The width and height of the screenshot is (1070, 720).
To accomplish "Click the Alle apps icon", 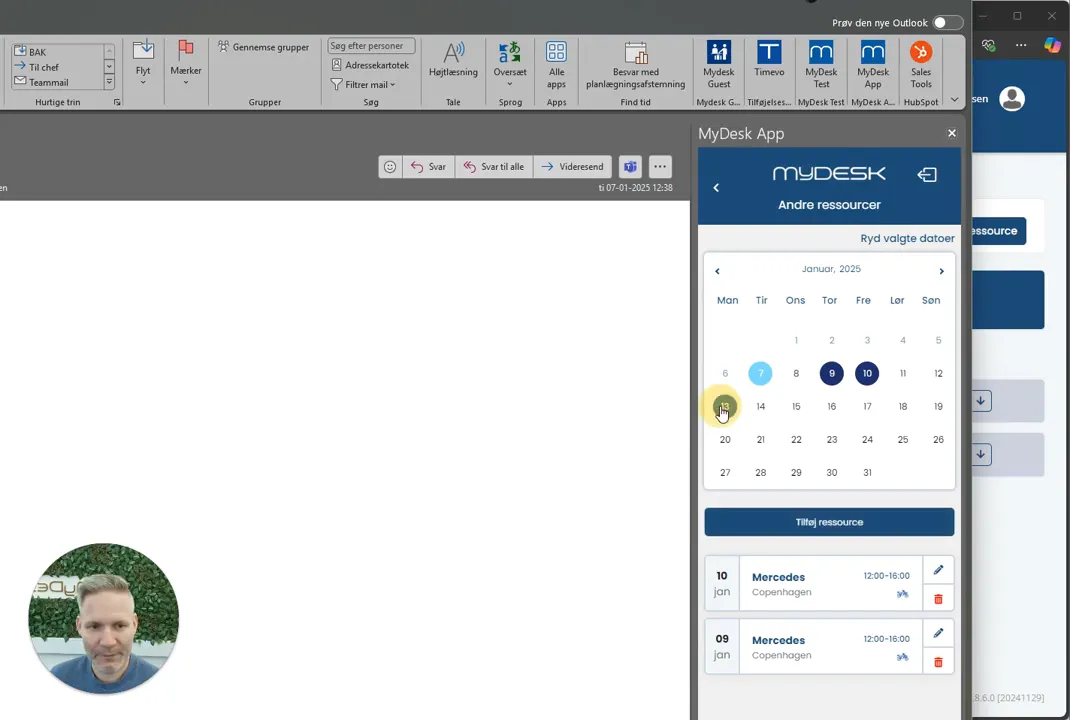I will pos(556,65).
